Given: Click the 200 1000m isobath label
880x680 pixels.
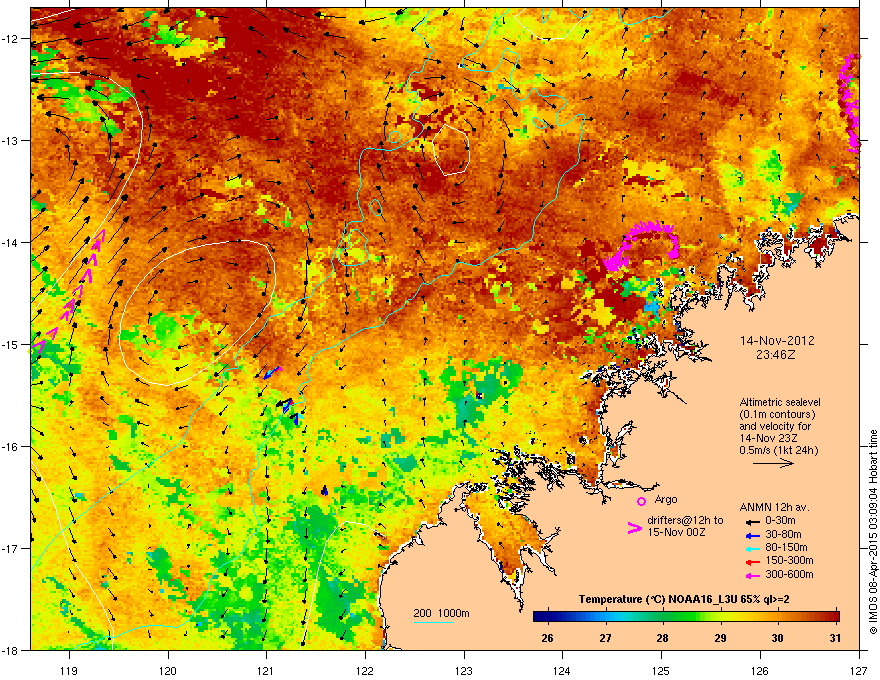Looking at the screenshot, I should 441,613.
